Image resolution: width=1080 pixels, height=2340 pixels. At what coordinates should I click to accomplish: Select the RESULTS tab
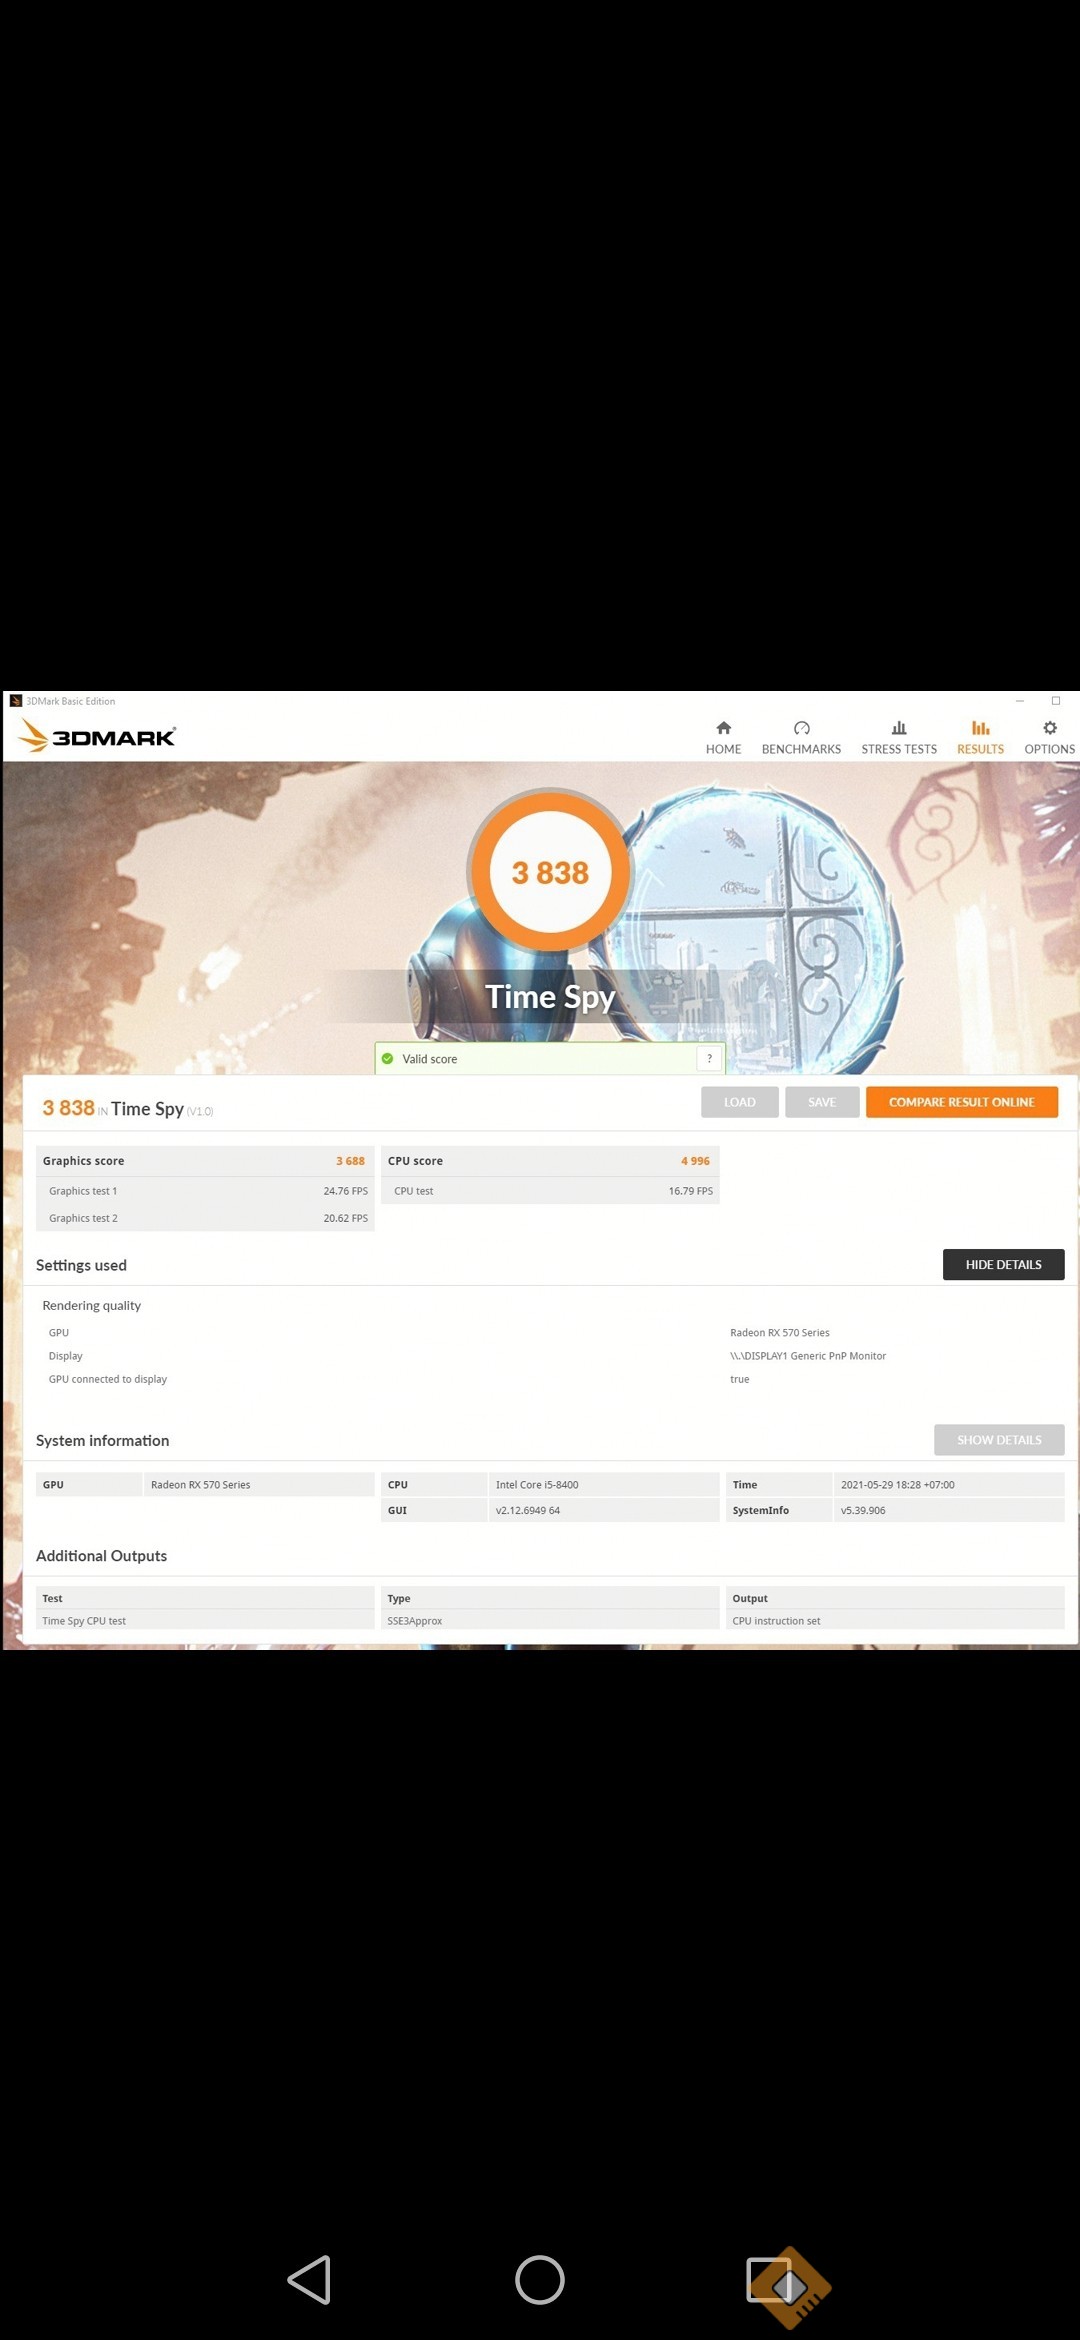[x=980, y=738]
